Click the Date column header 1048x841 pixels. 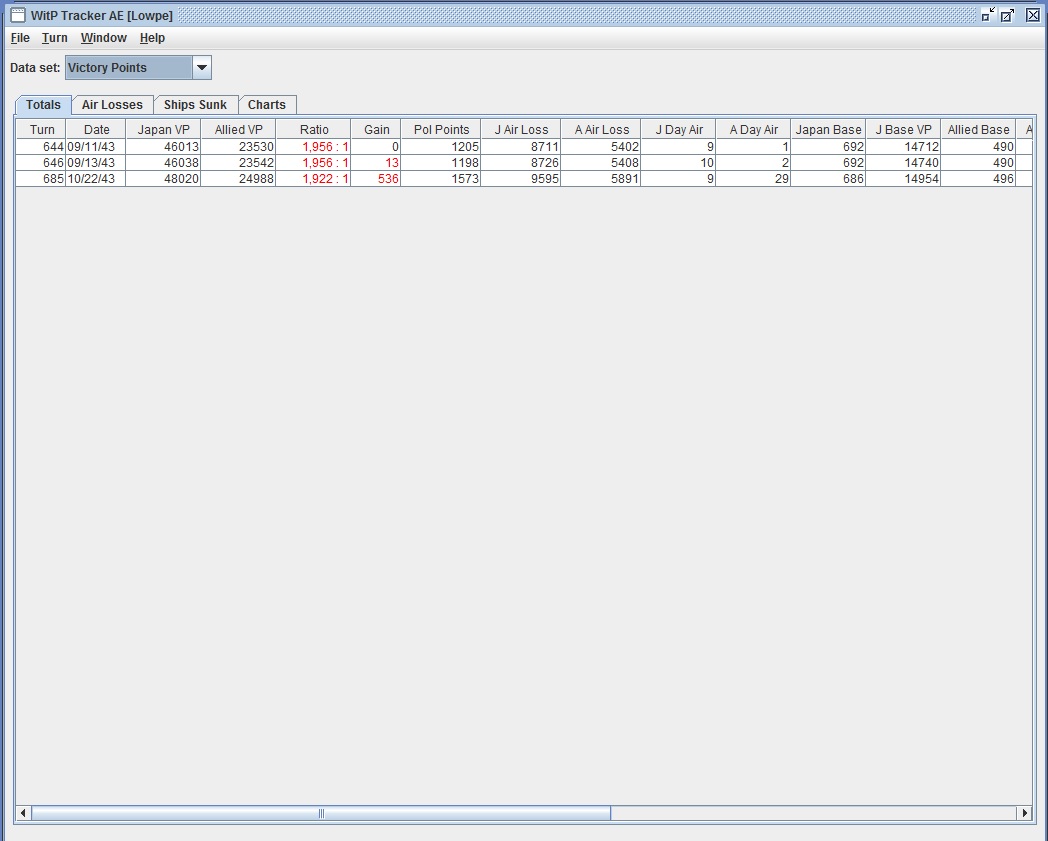96,130
